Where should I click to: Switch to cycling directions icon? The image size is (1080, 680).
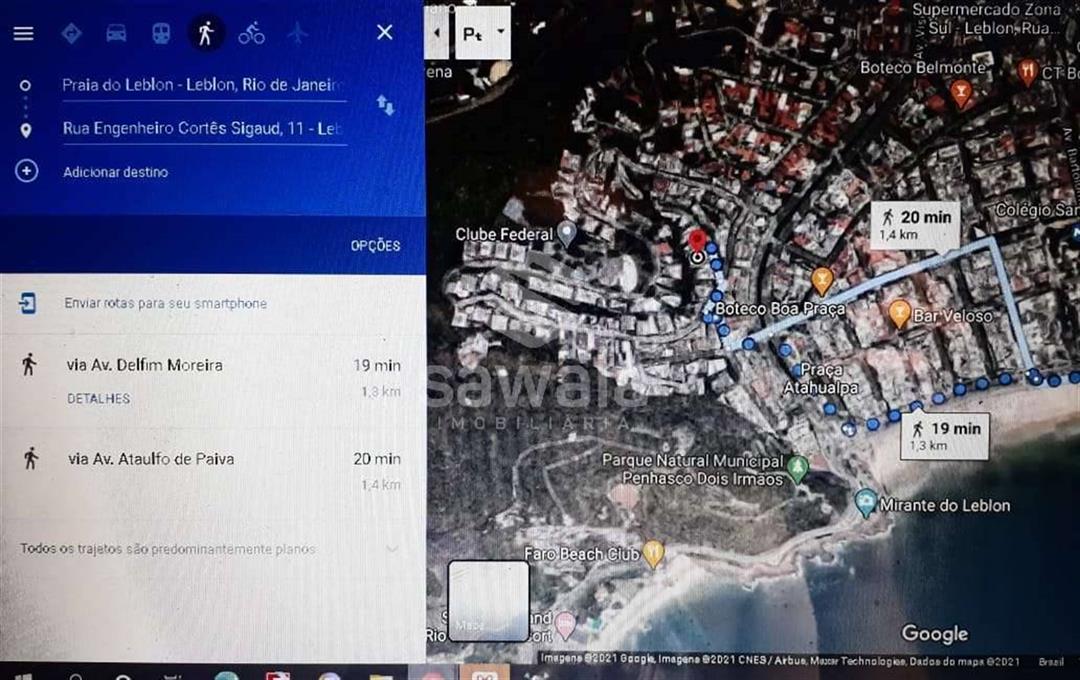(x=251, y=33)
